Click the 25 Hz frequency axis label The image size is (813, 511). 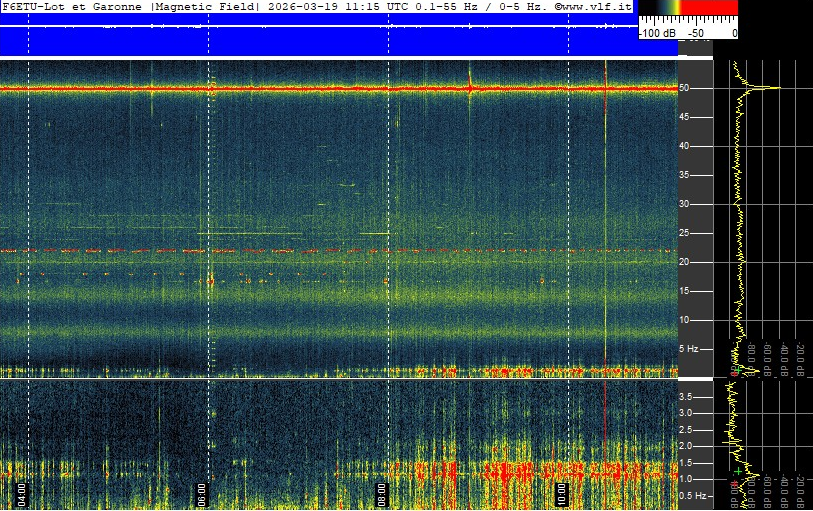coord(685,233)
